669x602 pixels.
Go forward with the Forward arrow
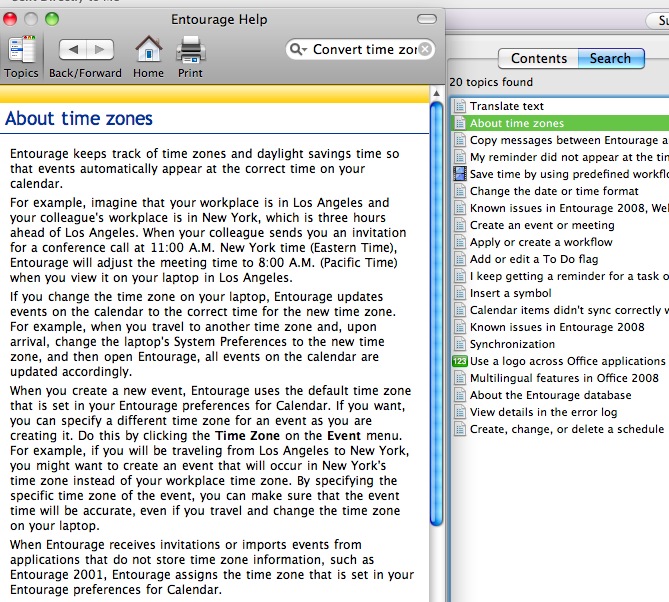100,49
